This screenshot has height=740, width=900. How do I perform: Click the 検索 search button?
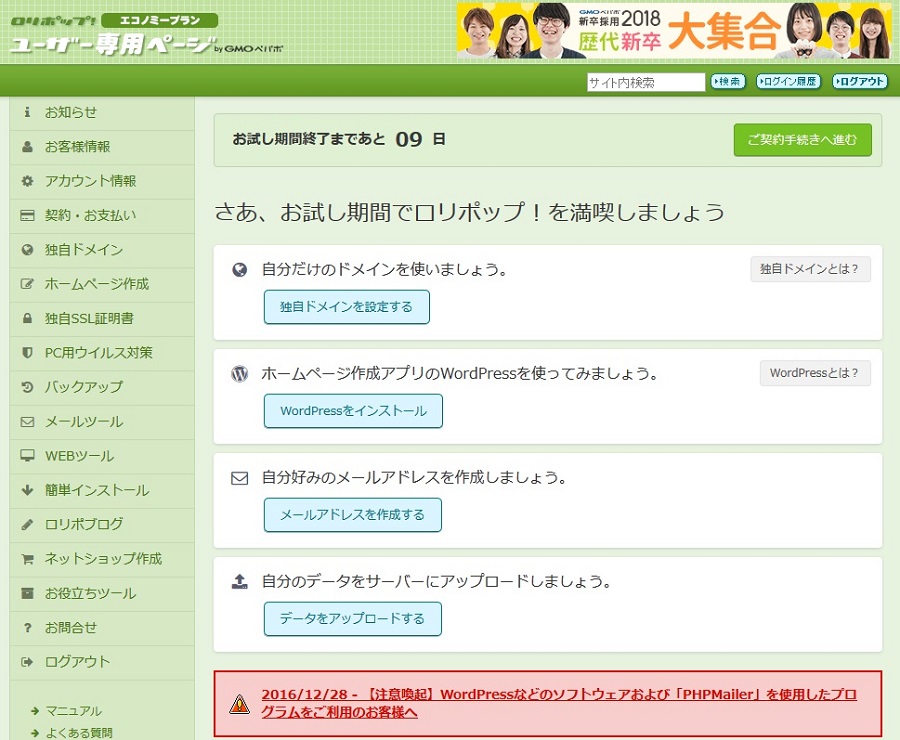(728, 82)
